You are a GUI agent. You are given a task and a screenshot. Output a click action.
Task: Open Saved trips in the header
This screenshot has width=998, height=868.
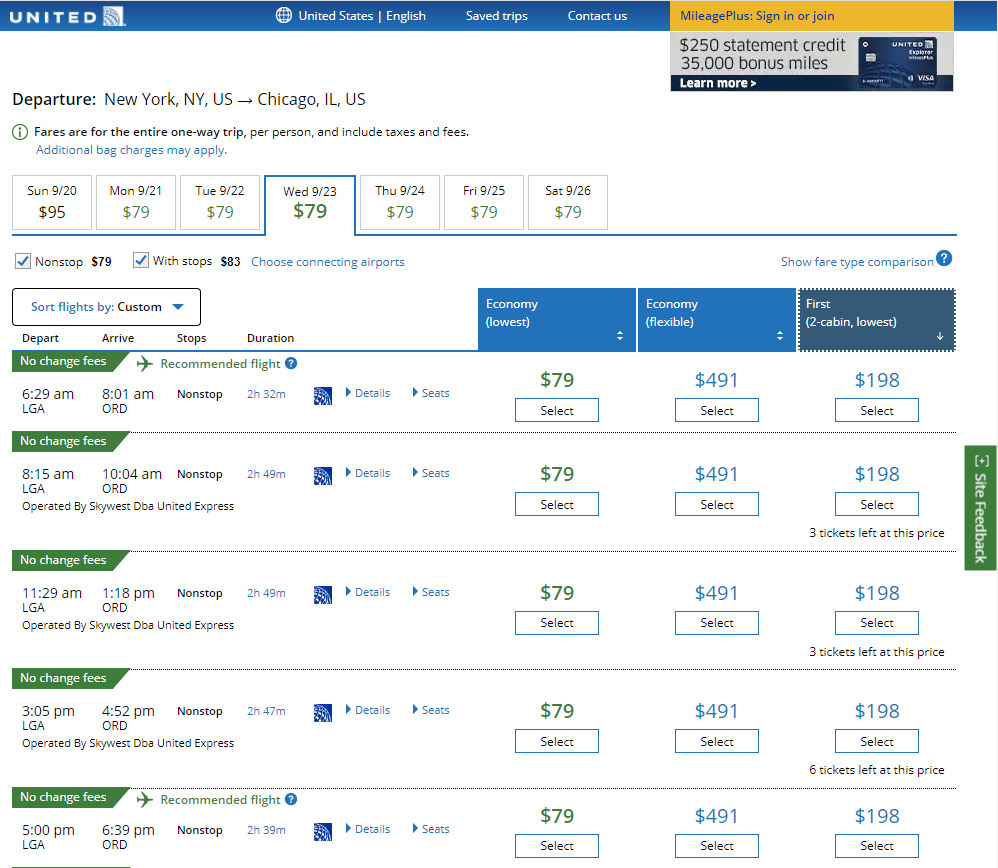496,16
